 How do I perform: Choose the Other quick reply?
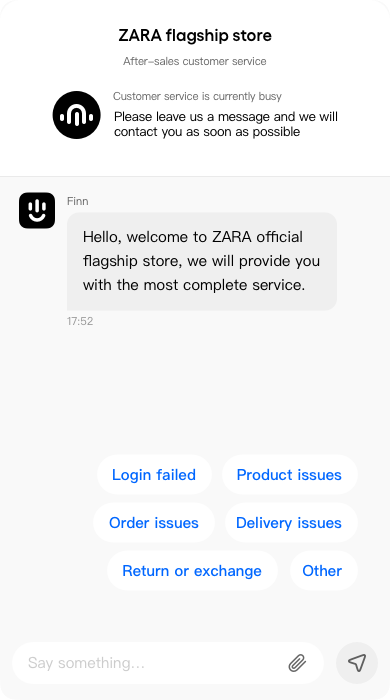click(322, 571)
